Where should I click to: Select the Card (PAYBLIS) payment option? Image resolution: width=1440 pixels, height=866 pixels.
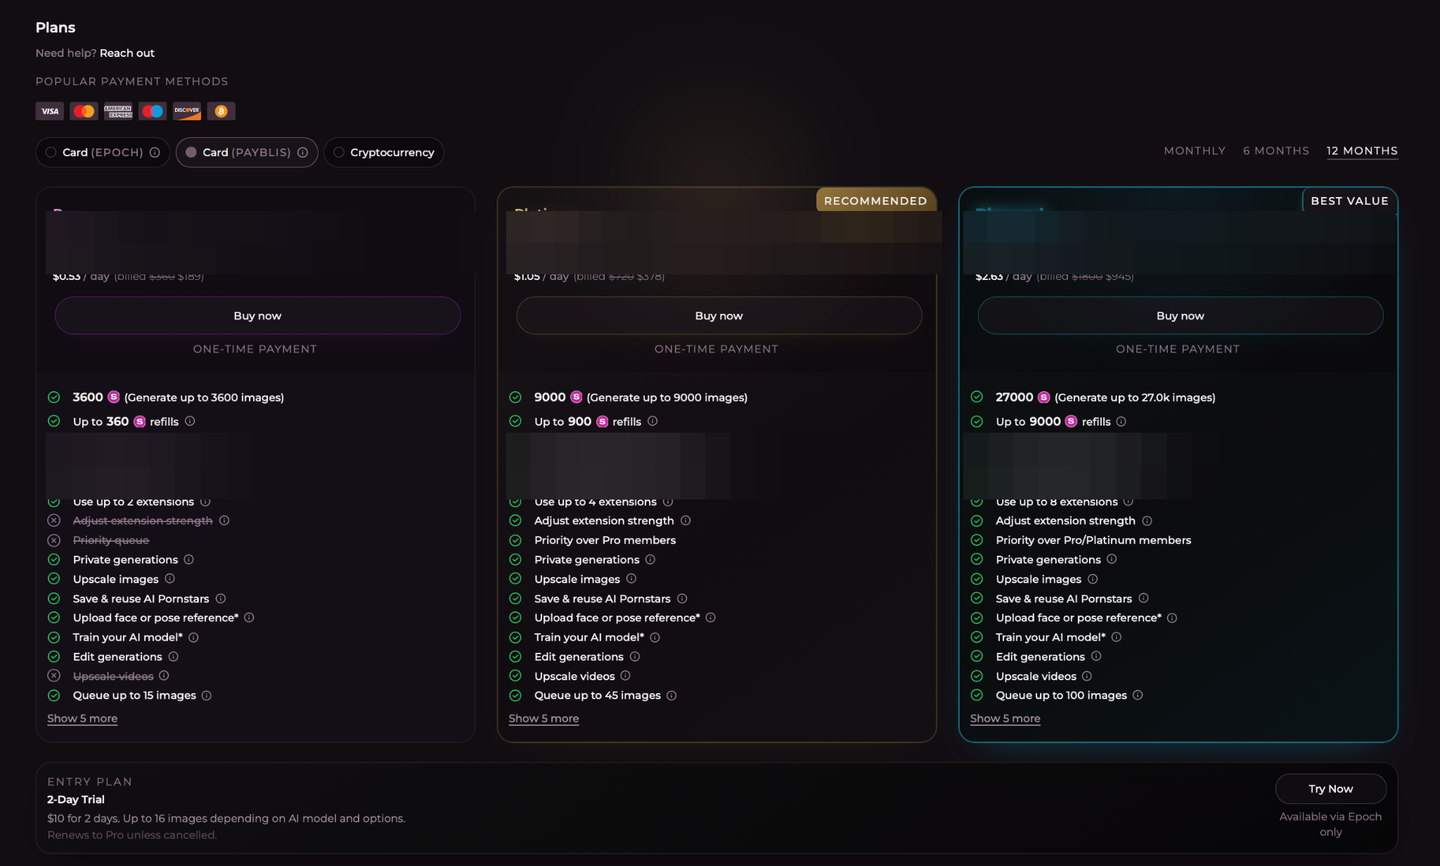[x=247, y=152]
